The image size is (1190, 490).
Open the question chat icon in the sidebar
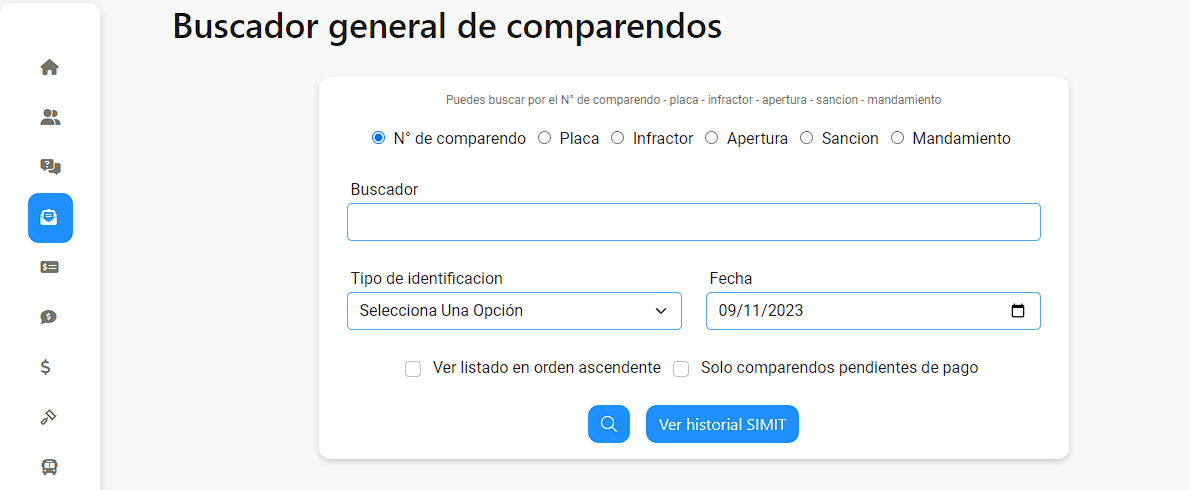(x=49, y=167)
